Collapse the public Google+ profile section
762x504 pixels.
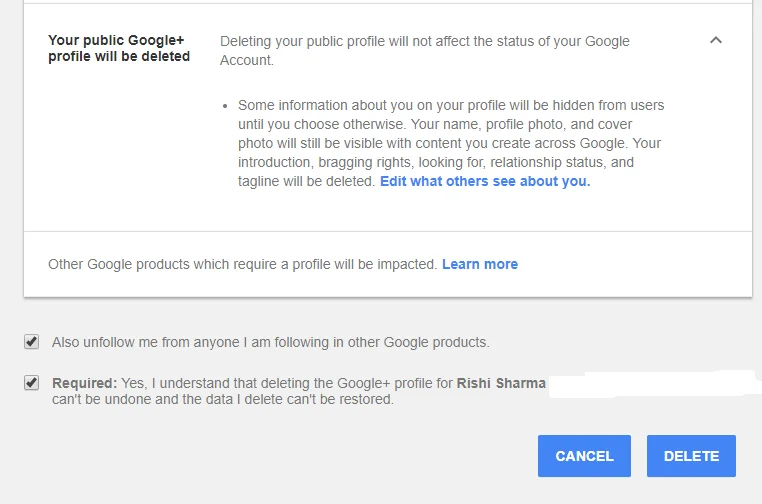tap(715, 40)
